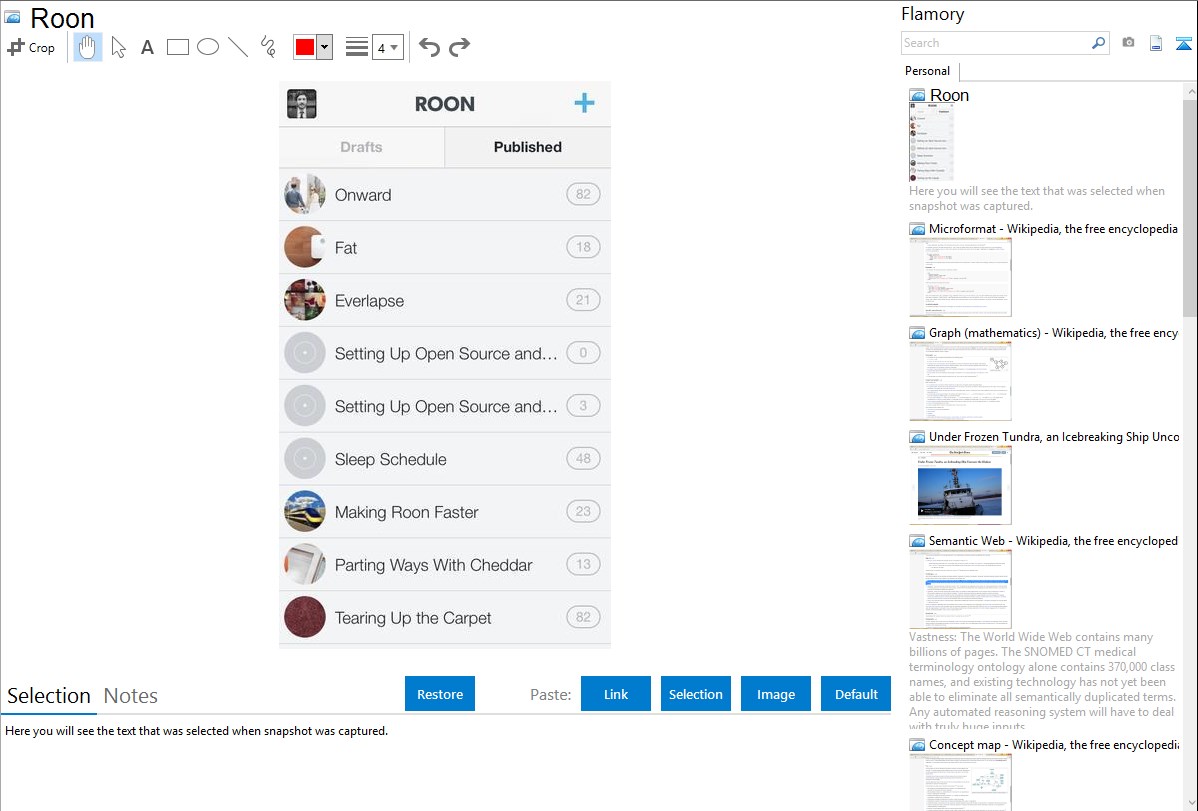
Task: Click the line thickness icon
Action: (x=356, y=47)
